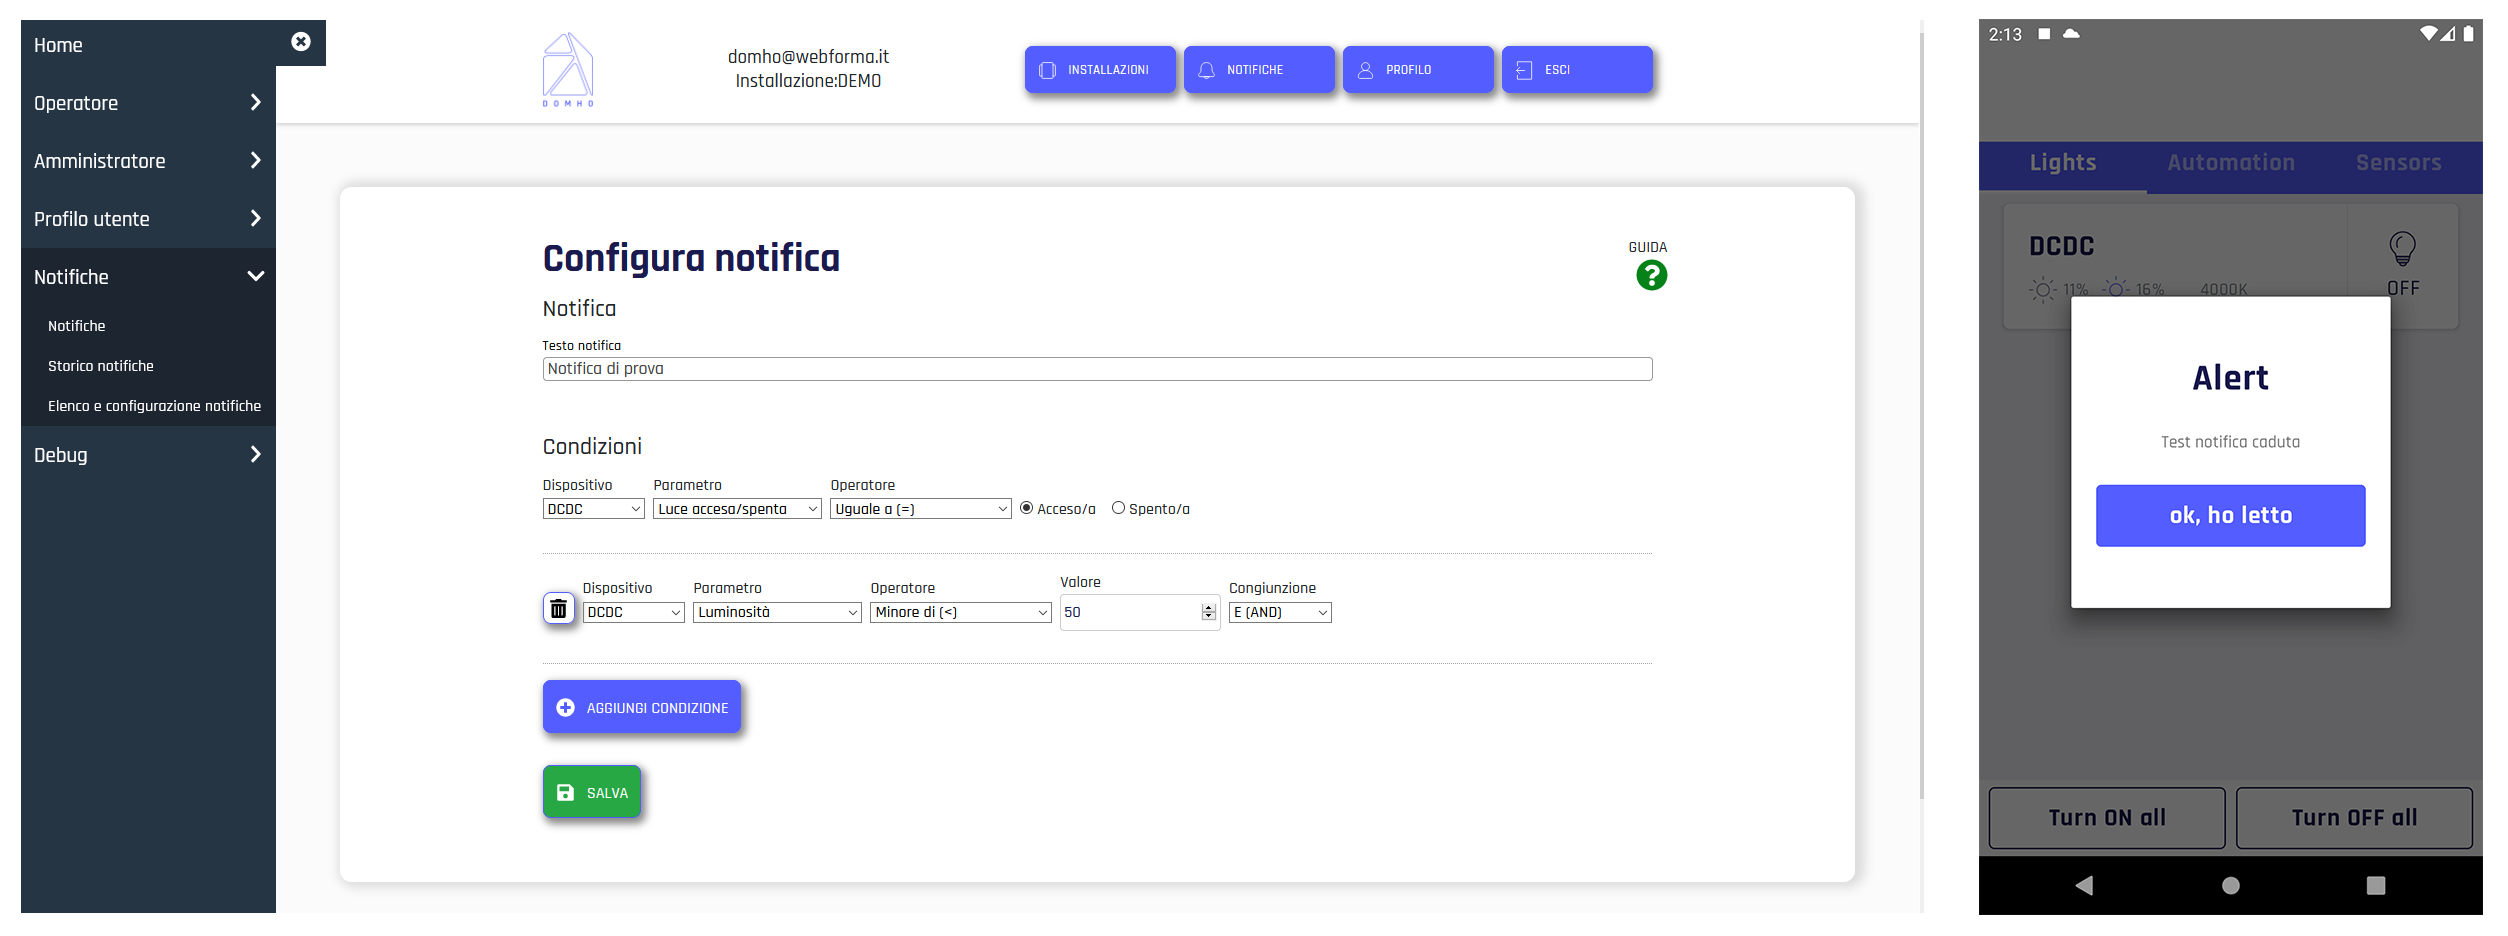Viewport: 2508px width, 936px height.
Task: Click the AGGIUNGI CONDIZIONE button
Action: pos(642,707)
